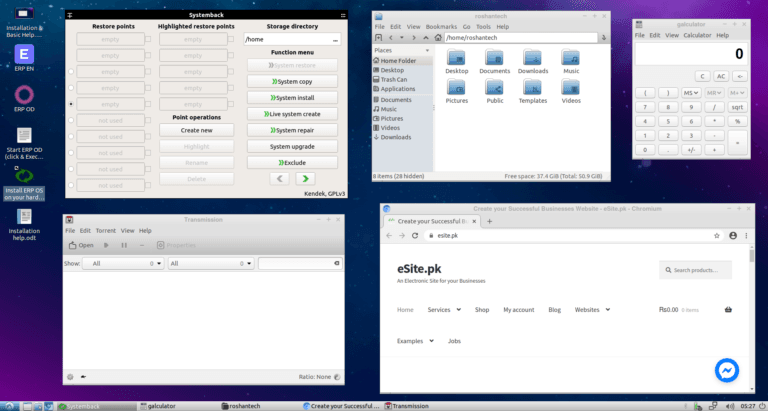Click the Search products field on eSite.pk
Screen dimensions: 768x411
(696, 270)
